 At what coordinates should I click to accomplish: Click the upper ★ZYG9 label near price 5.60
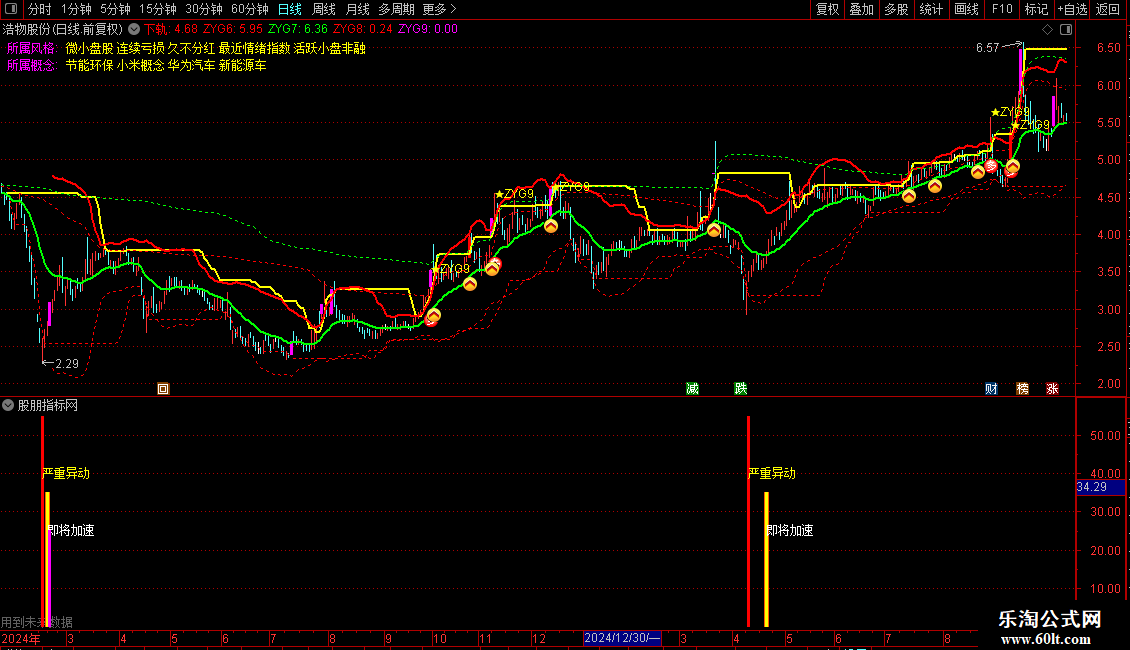[1010, 112]
